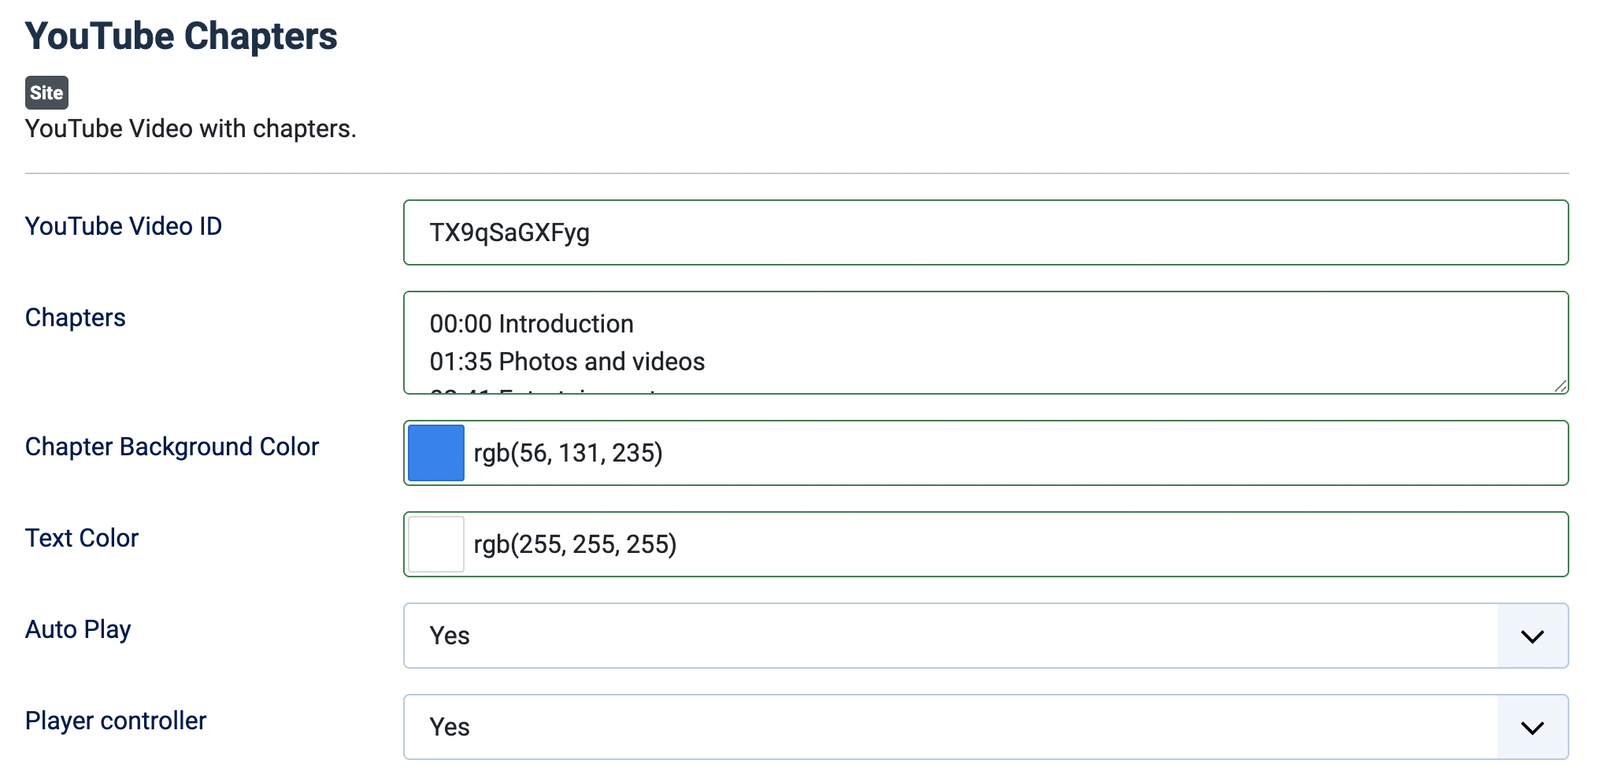Click the Auto Play label
The image size is (1600, 783).
(x=78, y=630)
